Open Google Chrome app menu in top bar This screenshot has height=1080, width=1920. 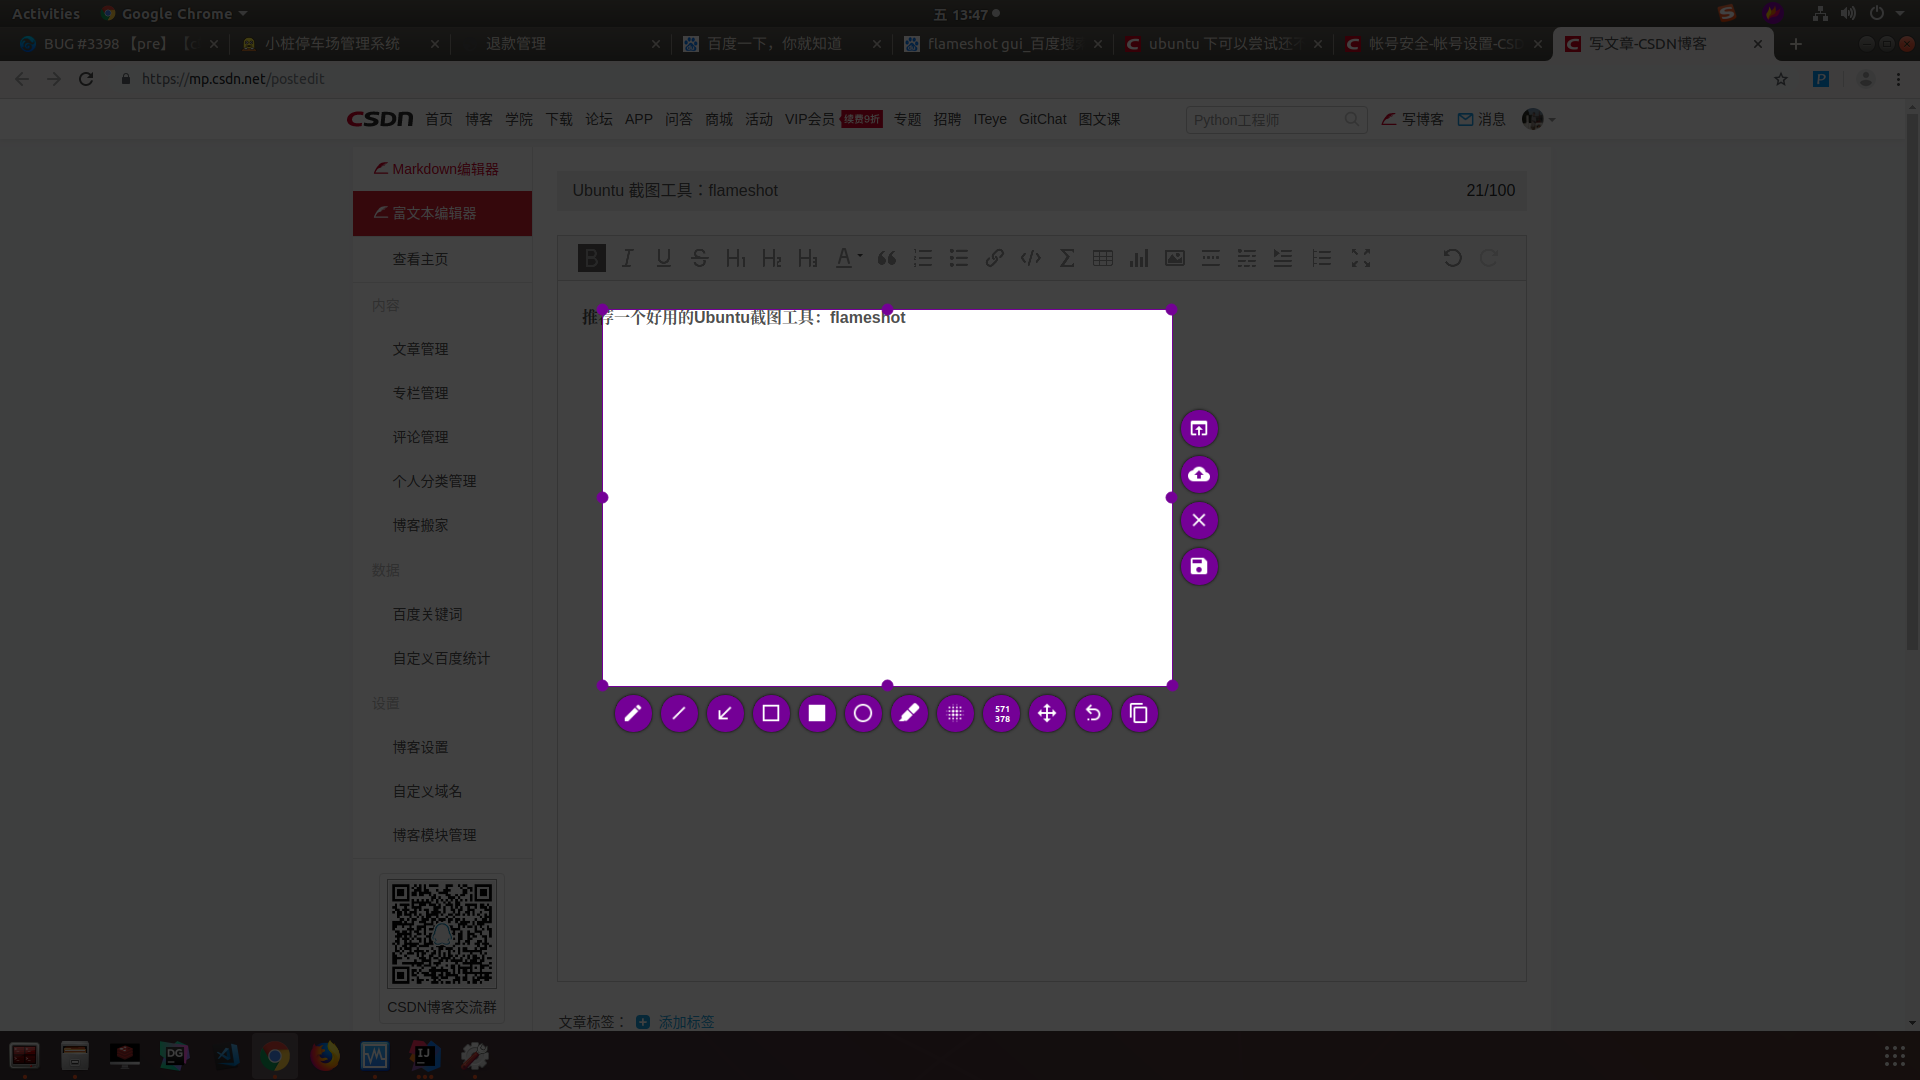(x=174, y=14)
